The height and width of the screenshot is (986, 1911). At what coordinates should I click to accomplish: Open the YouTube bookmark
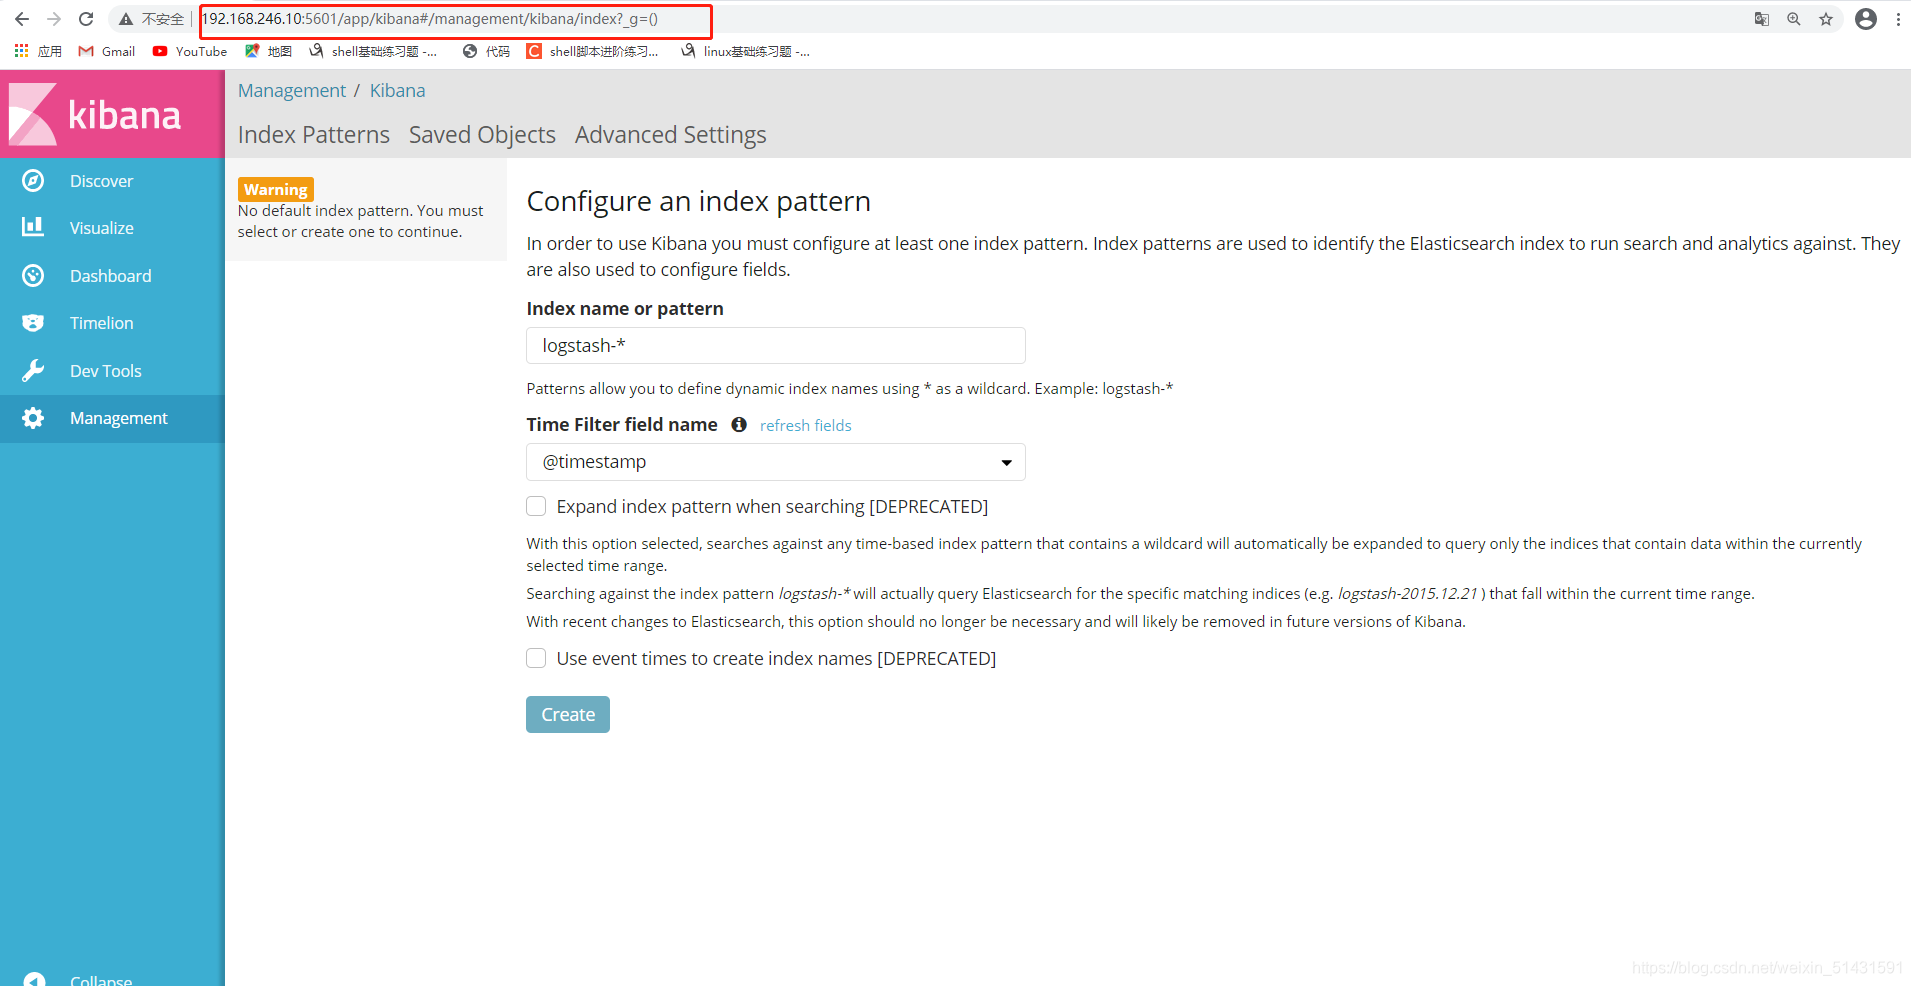pos(190,51)
